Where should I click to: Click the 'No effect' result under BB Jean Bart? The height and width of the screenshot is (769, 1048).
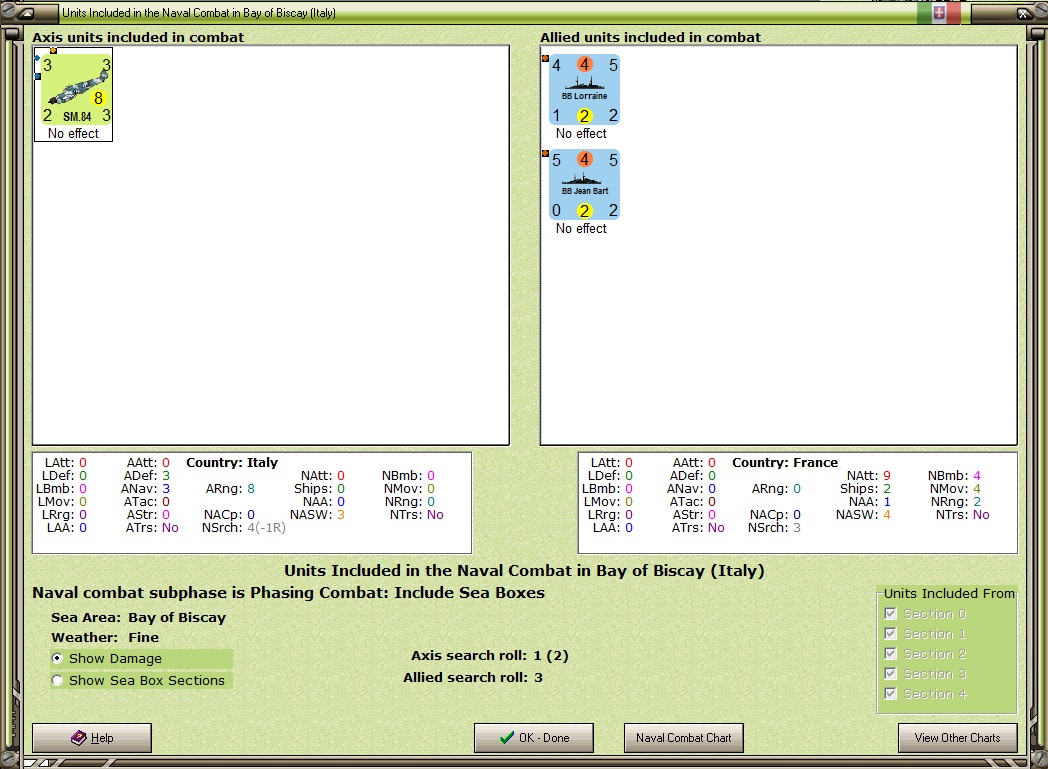581,228
